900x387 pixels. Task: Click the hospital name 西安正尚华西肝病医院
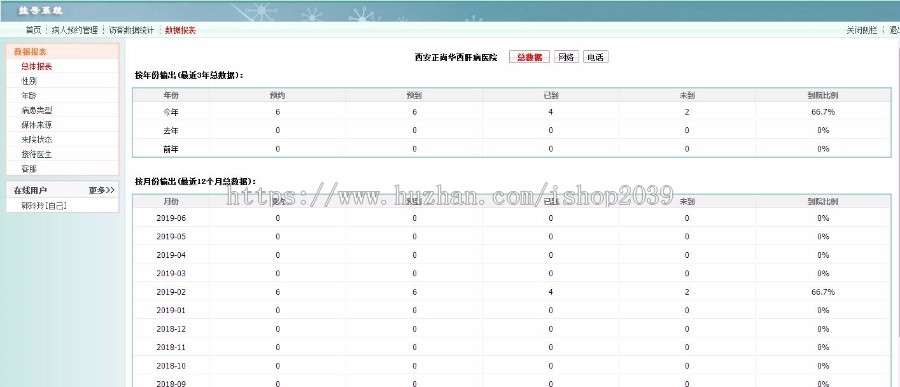coord(456,57)
